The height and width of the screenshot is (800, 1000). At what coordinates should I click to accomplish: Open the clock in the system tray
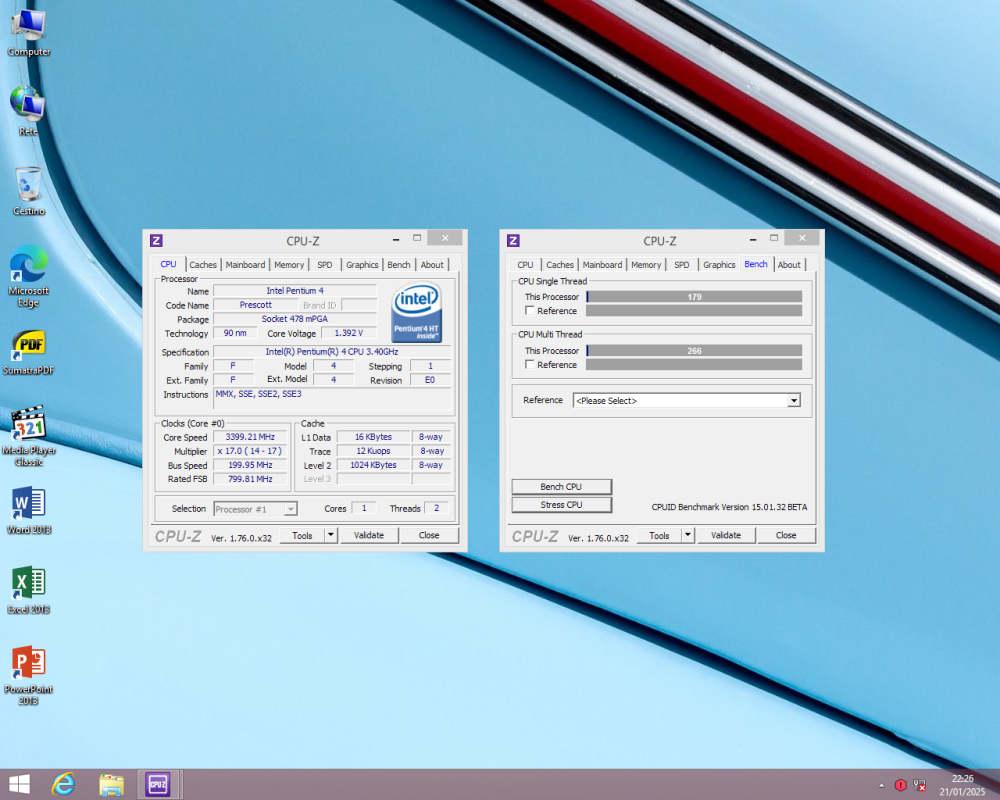[963, 784]
